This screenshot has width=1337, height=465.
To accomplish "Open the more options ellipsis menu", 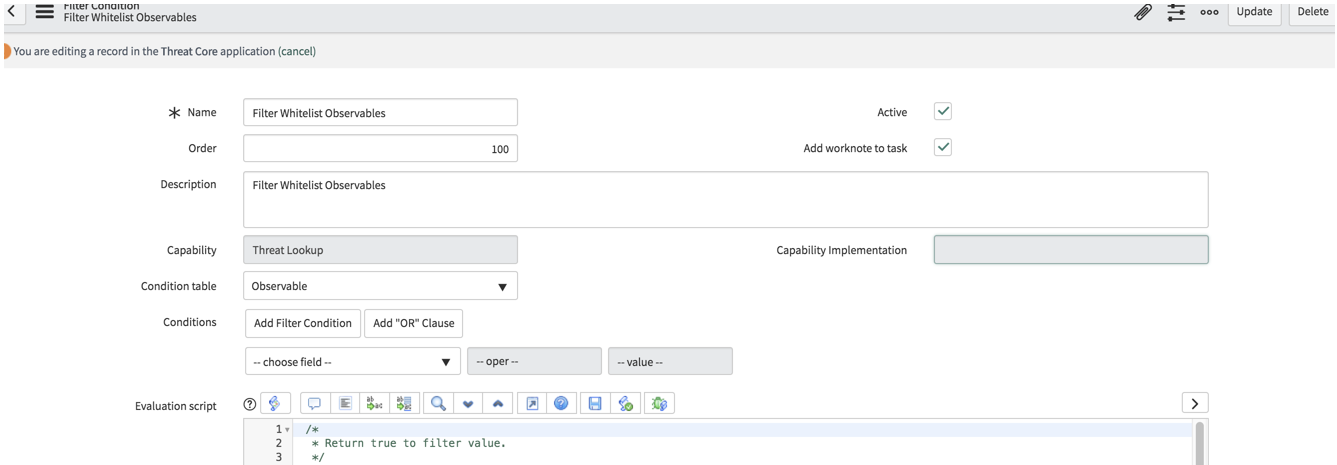I will (1209, 12).
